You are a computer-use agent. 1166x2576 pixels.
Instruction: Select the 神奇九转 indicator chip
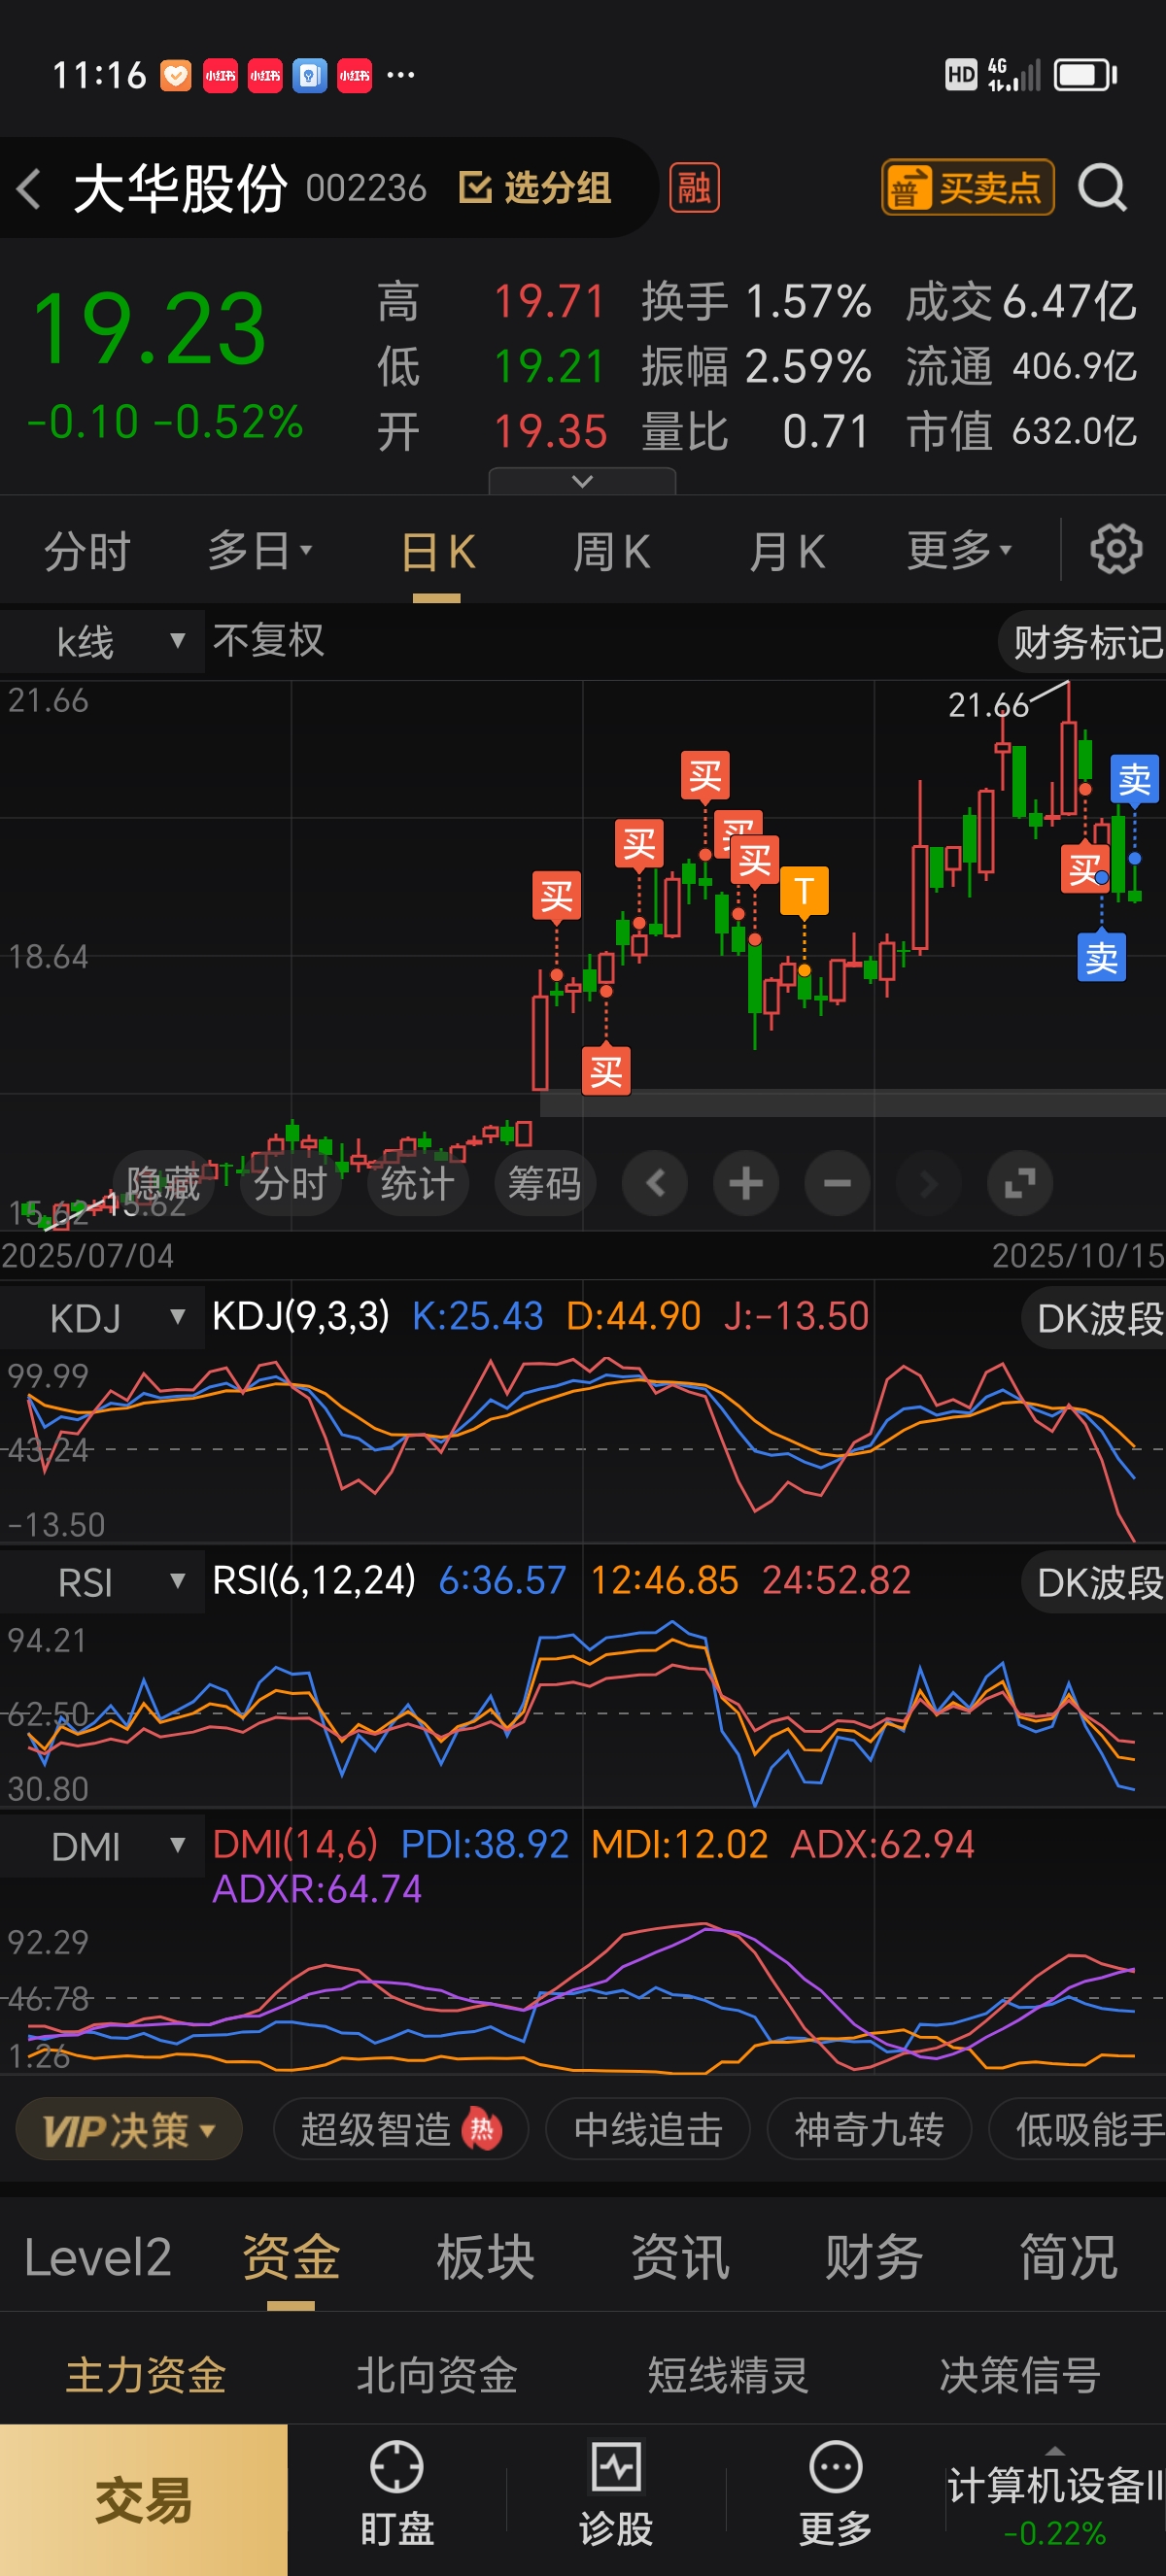point(869,2129)
